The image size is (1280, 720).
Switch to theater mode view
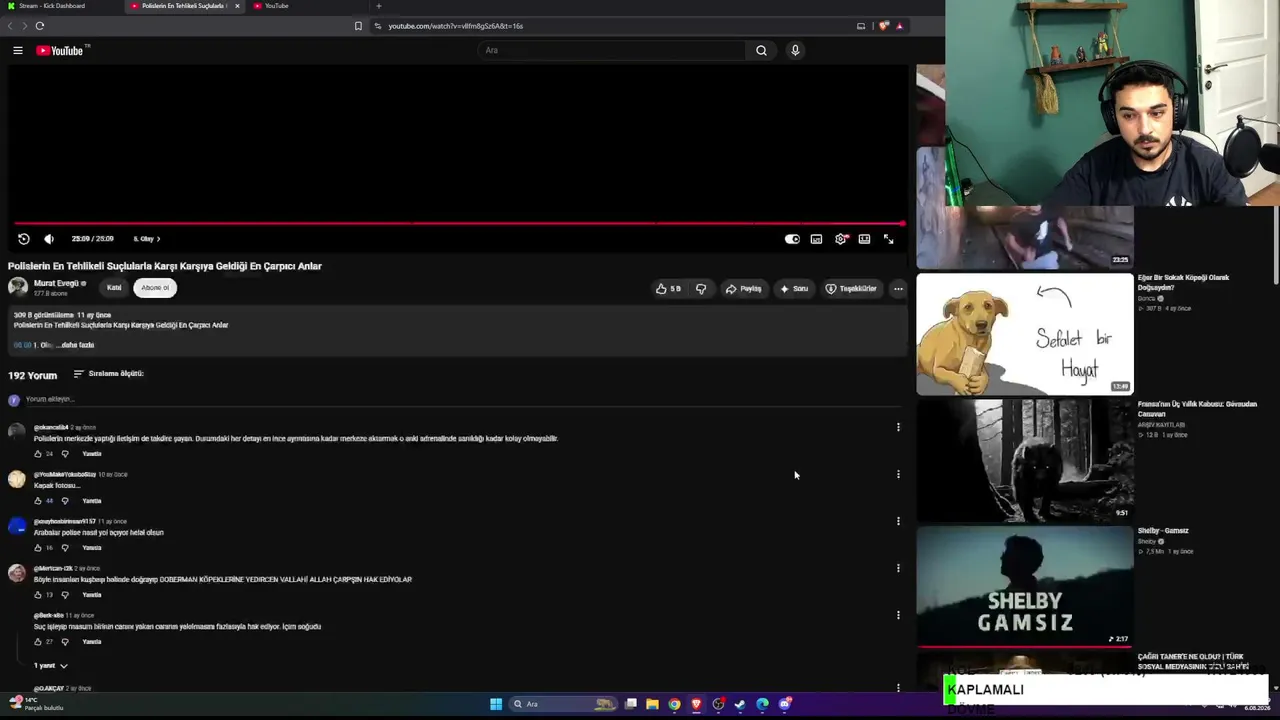pyautogui.click(x=864, y=239)
